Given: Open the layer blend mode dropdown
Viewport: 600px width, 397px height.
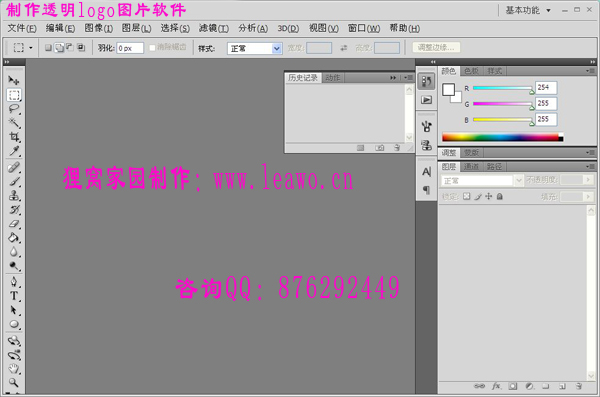Looking at the screenshot, I should 481,180.
